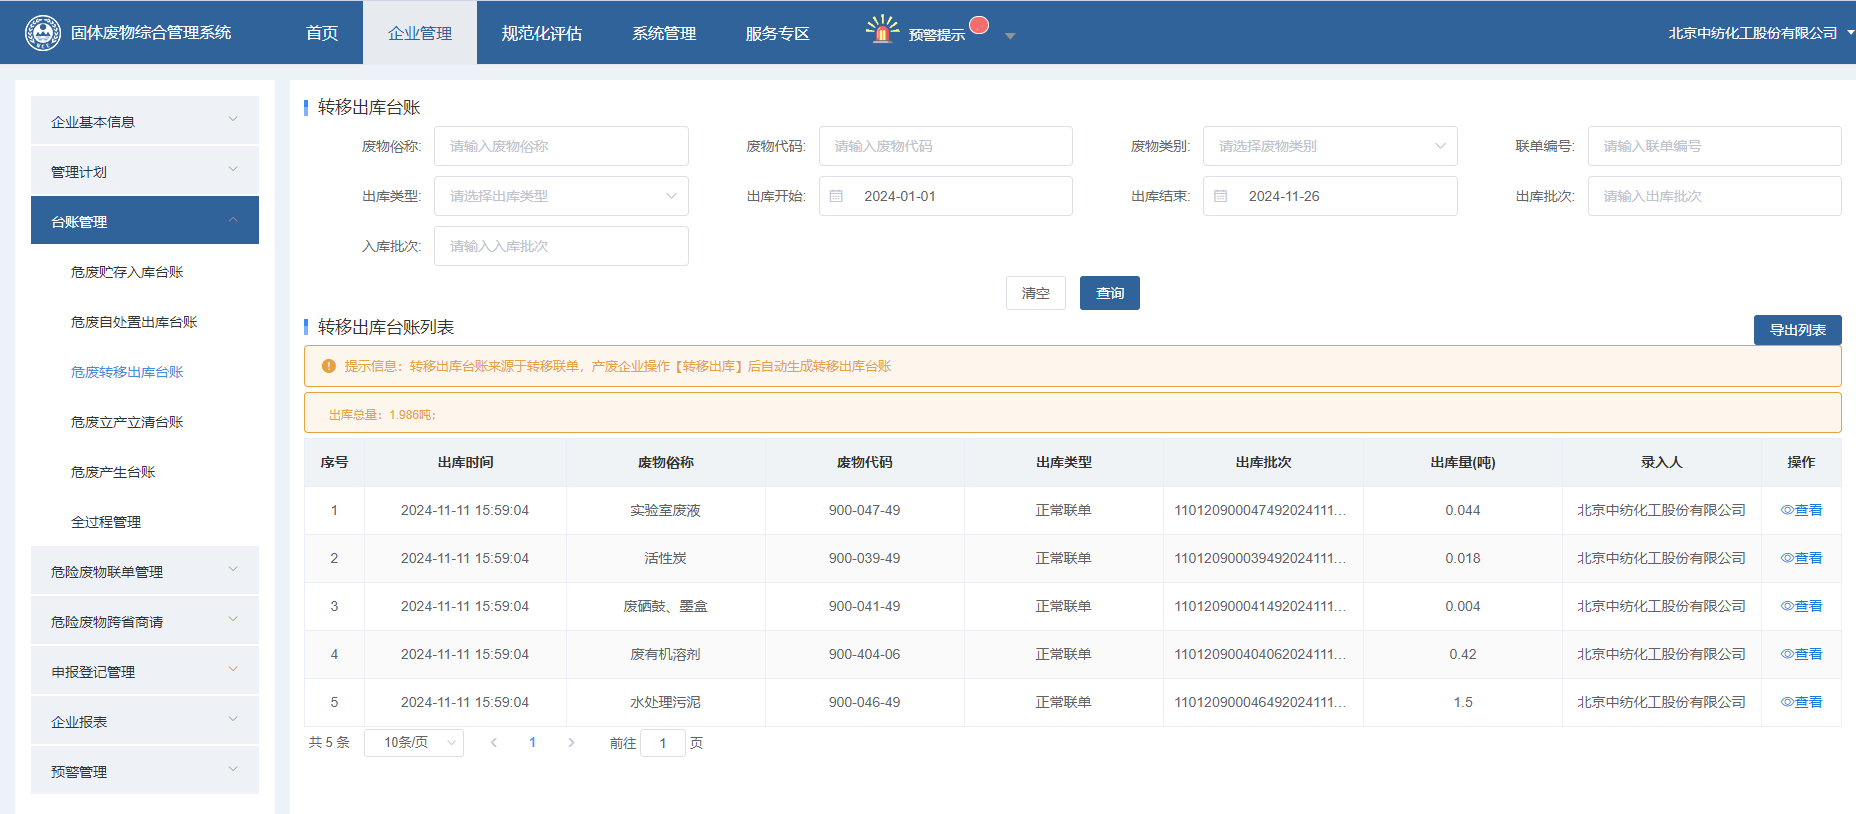
Task: Select 危废转移出库台账 menu item
Action: pyautogui.click(x=127, y=372)
